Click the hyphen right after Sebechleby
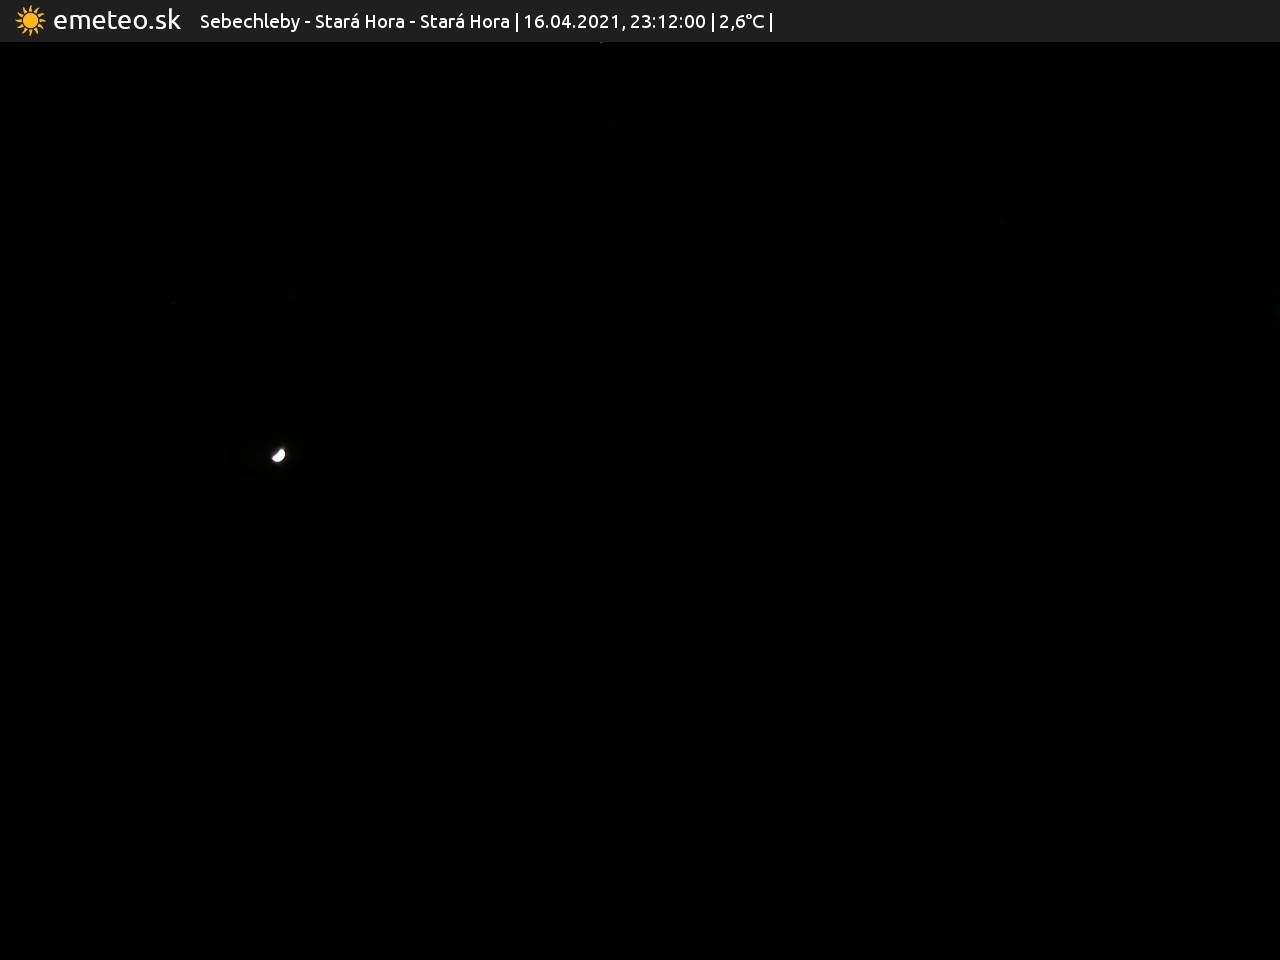This screenshot has width=1280, height=960. click(308, 23)
